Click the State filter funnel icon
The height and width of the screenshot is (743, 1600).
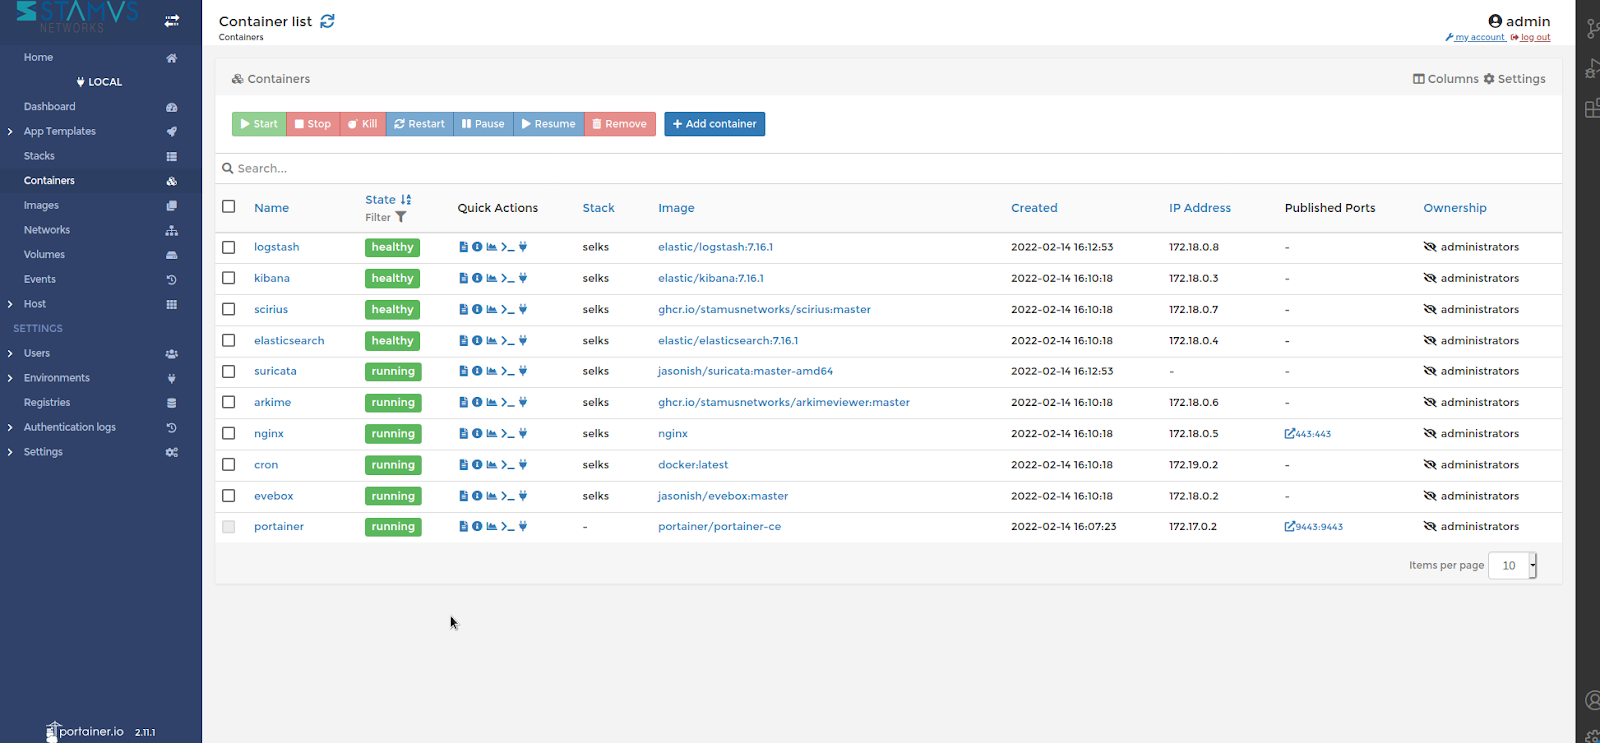(x=401, y=217)
